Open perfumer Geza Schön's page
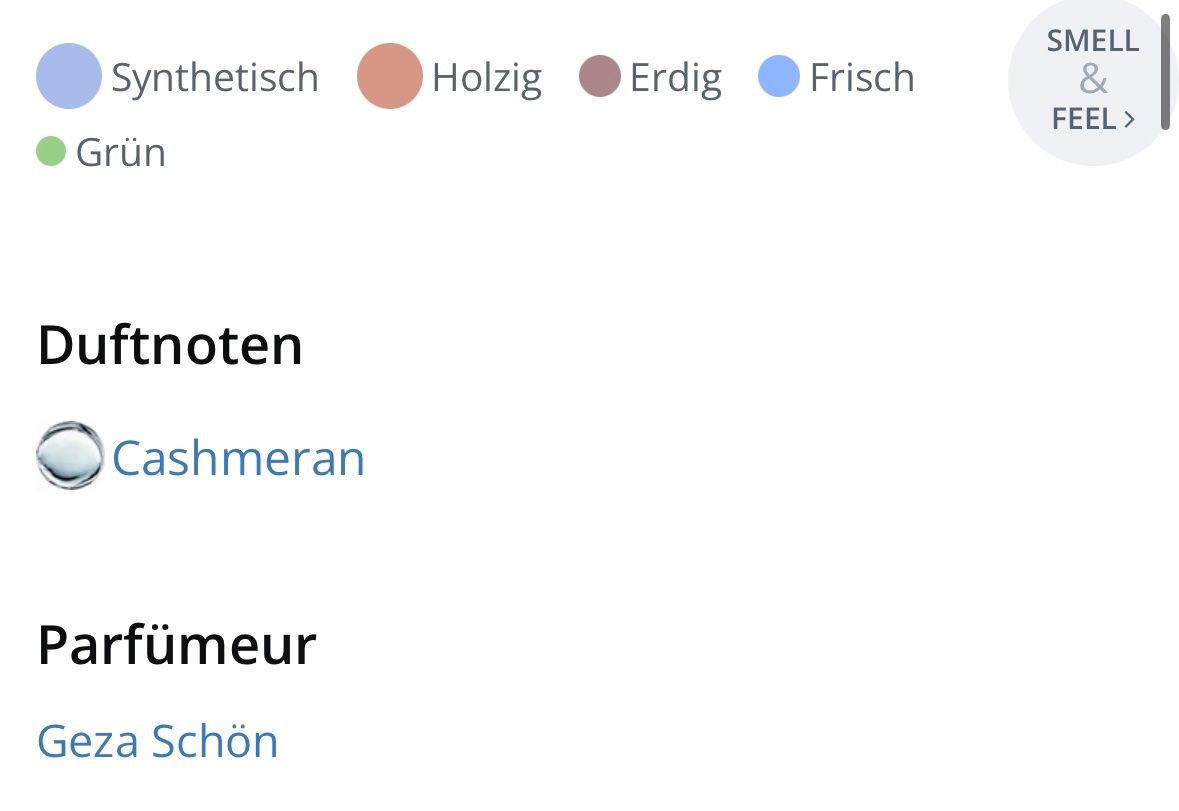Screen dimensions: 1179x811 click(157, 740)
